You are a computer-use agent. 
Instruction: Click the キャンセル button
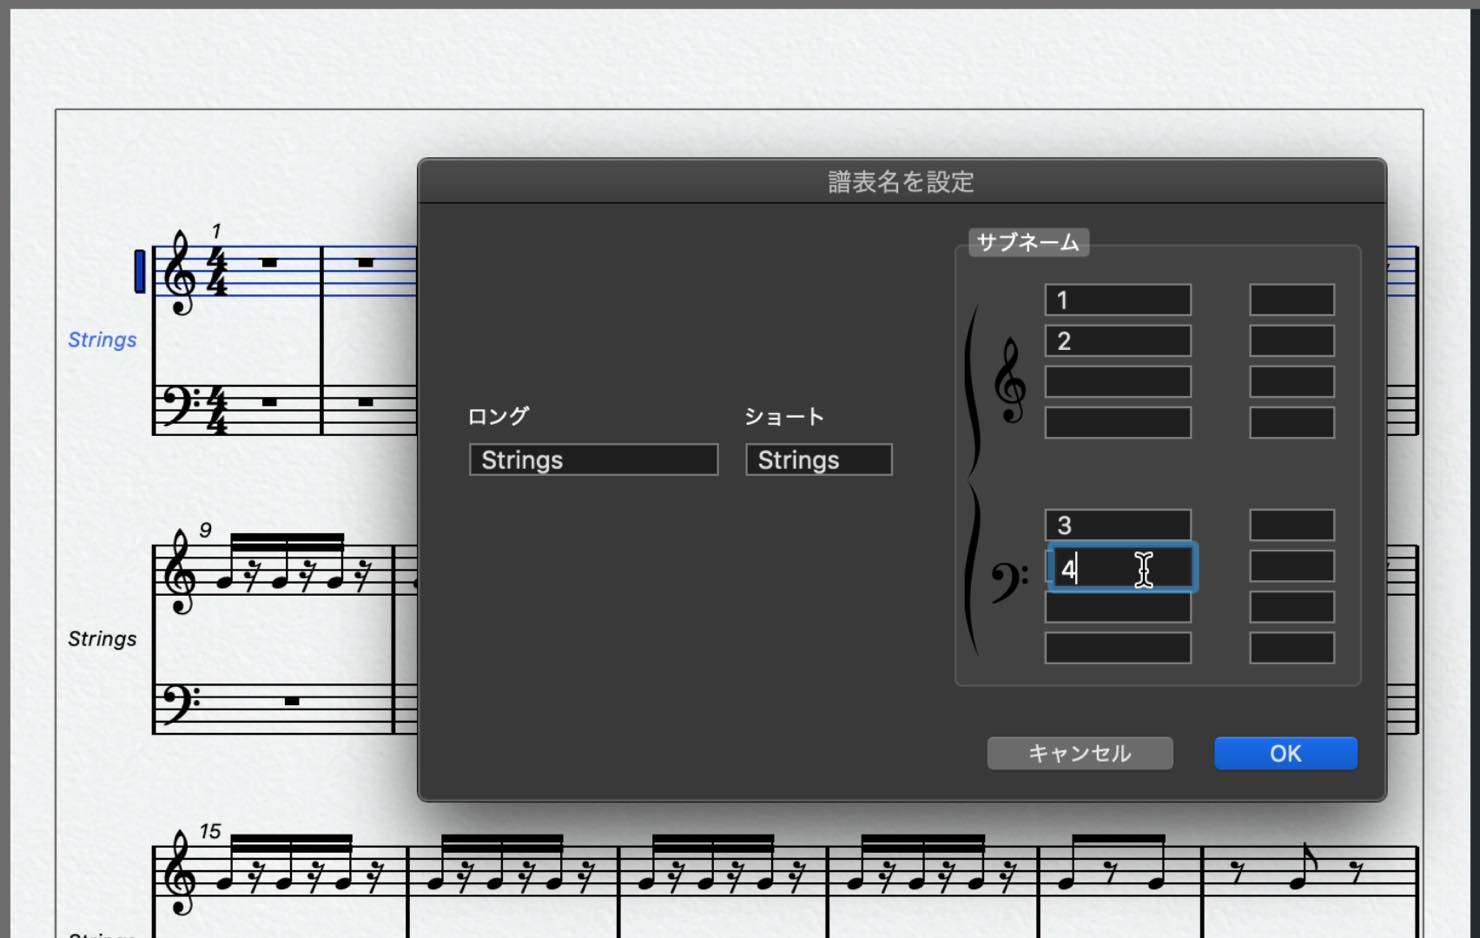[x=1080, y=753]
